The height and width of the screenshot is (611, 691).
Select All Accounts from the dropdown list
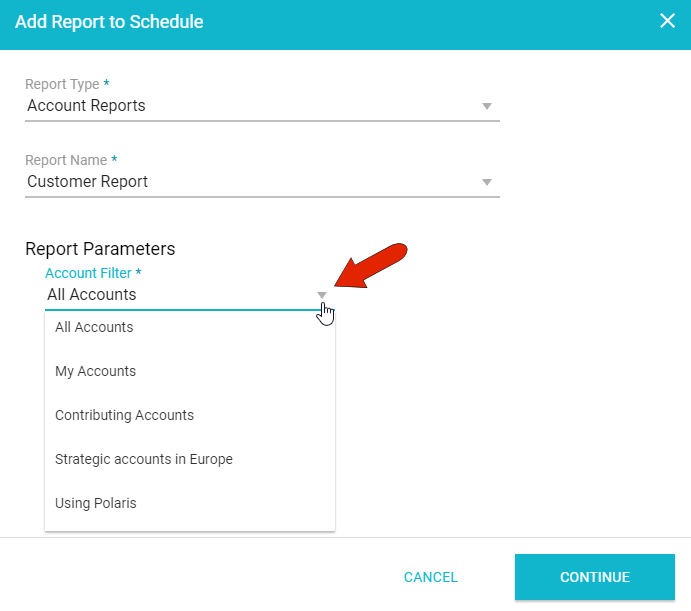coord(94,327)
